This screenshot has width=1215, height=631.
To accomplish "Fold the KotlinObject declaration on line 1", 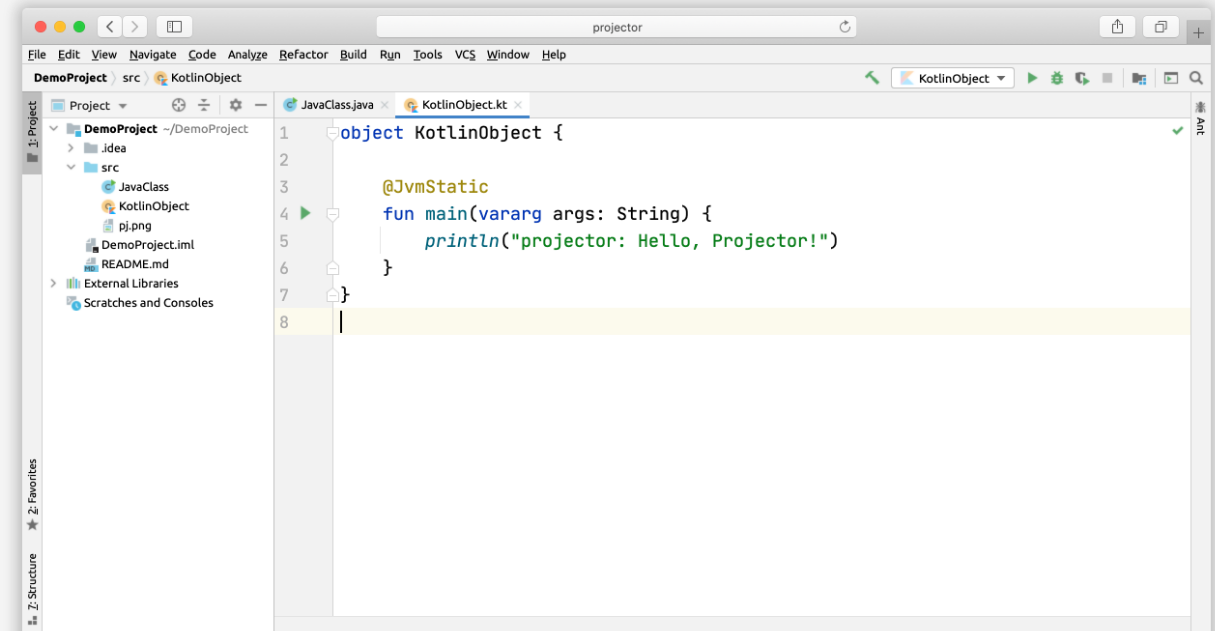I will click(x=333, y=133).
